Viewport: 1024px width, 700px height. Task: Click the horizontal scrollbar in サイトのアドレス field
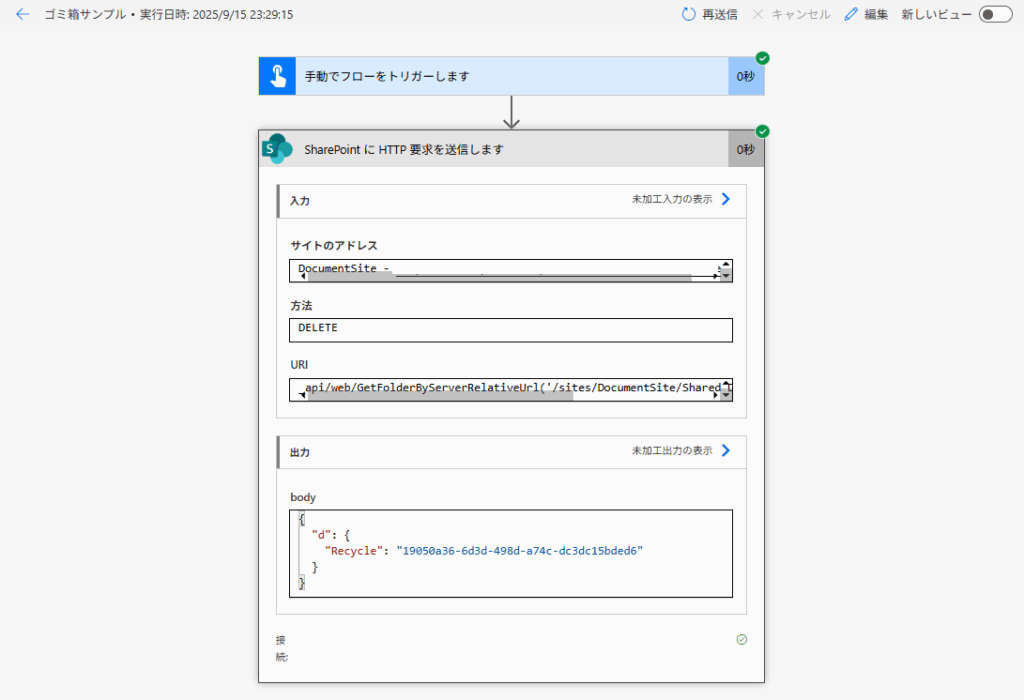[500, 278]
